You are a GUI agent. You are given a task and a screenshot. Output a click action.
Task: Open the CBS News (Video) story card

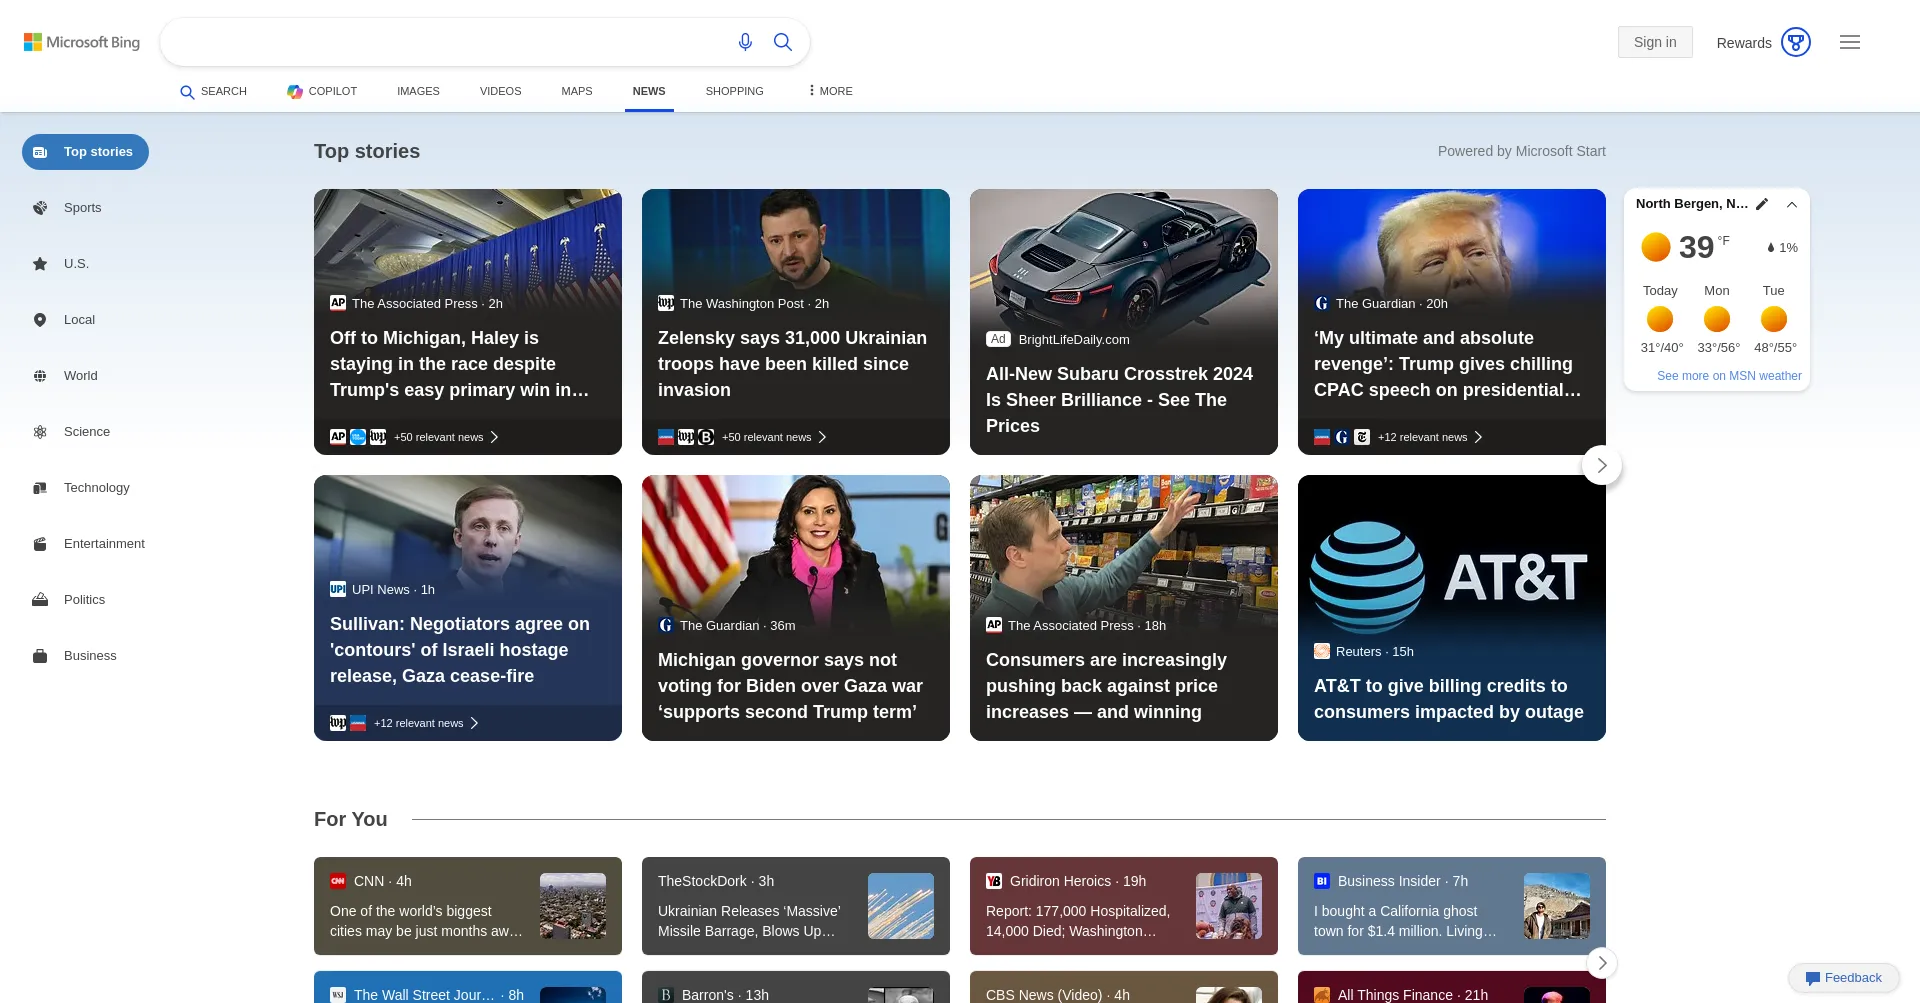[x=1124, y=987]
